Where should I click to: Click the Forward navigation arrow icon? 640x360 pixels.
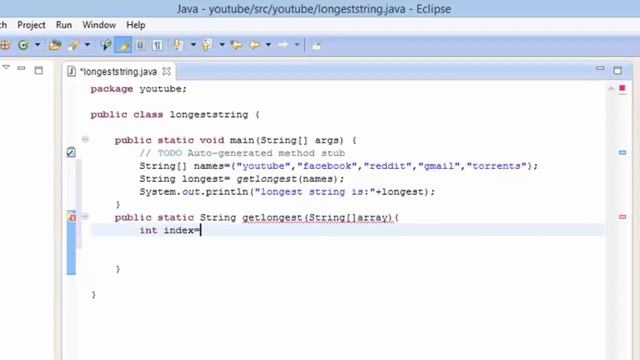(x=283, y=44)
